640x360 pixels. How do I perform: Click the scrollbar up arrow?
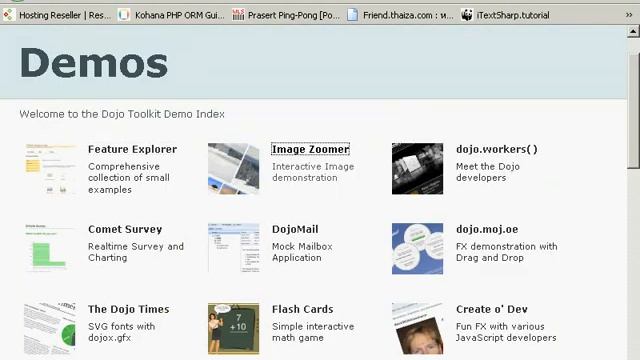[633, 31]
